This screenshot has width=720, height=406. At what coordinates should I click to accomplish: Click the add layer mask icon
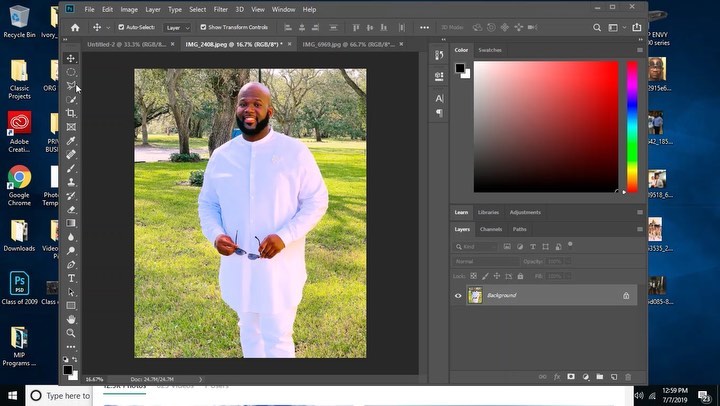pos(571,377)
